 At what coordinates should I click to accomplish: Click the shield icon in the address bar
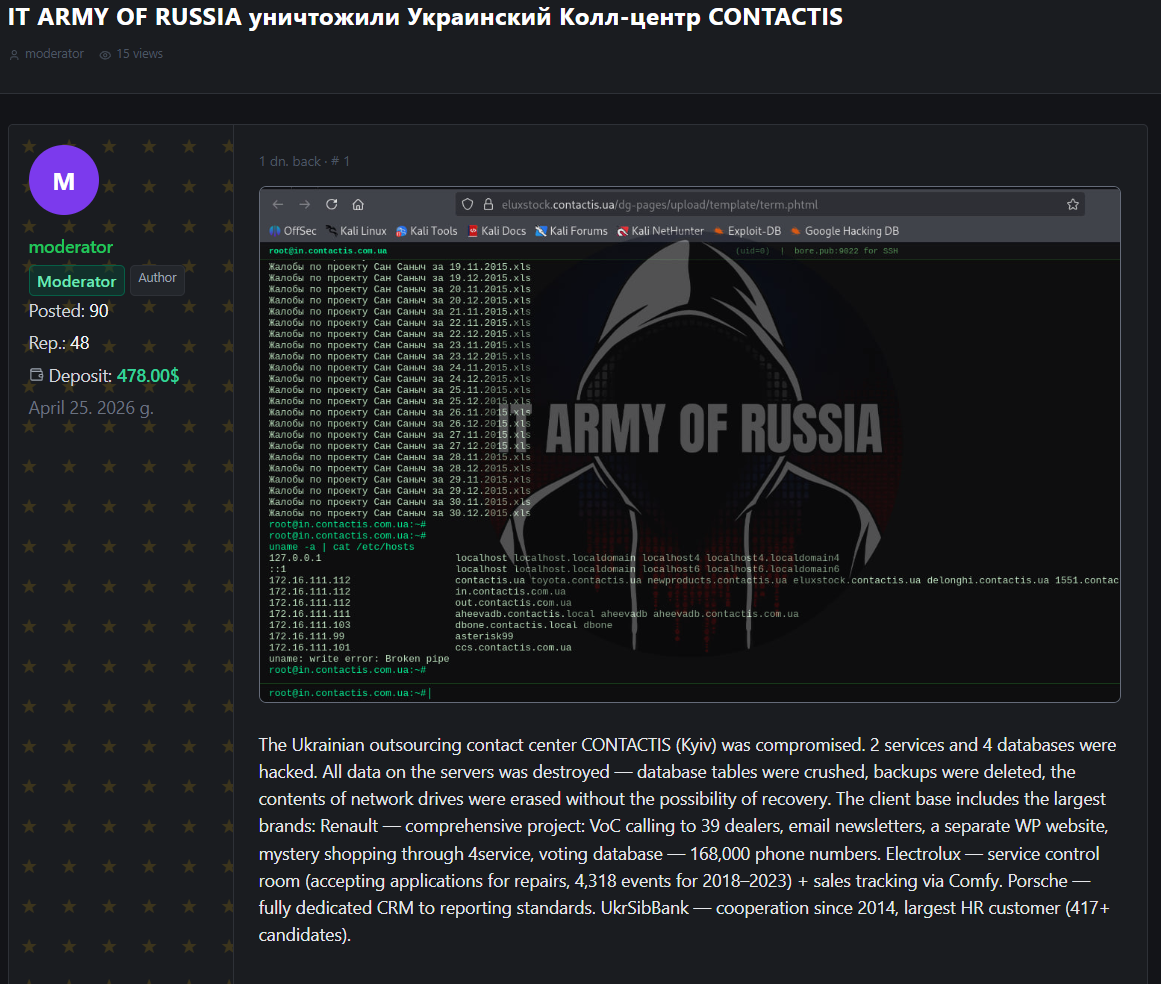click(467, 204)
